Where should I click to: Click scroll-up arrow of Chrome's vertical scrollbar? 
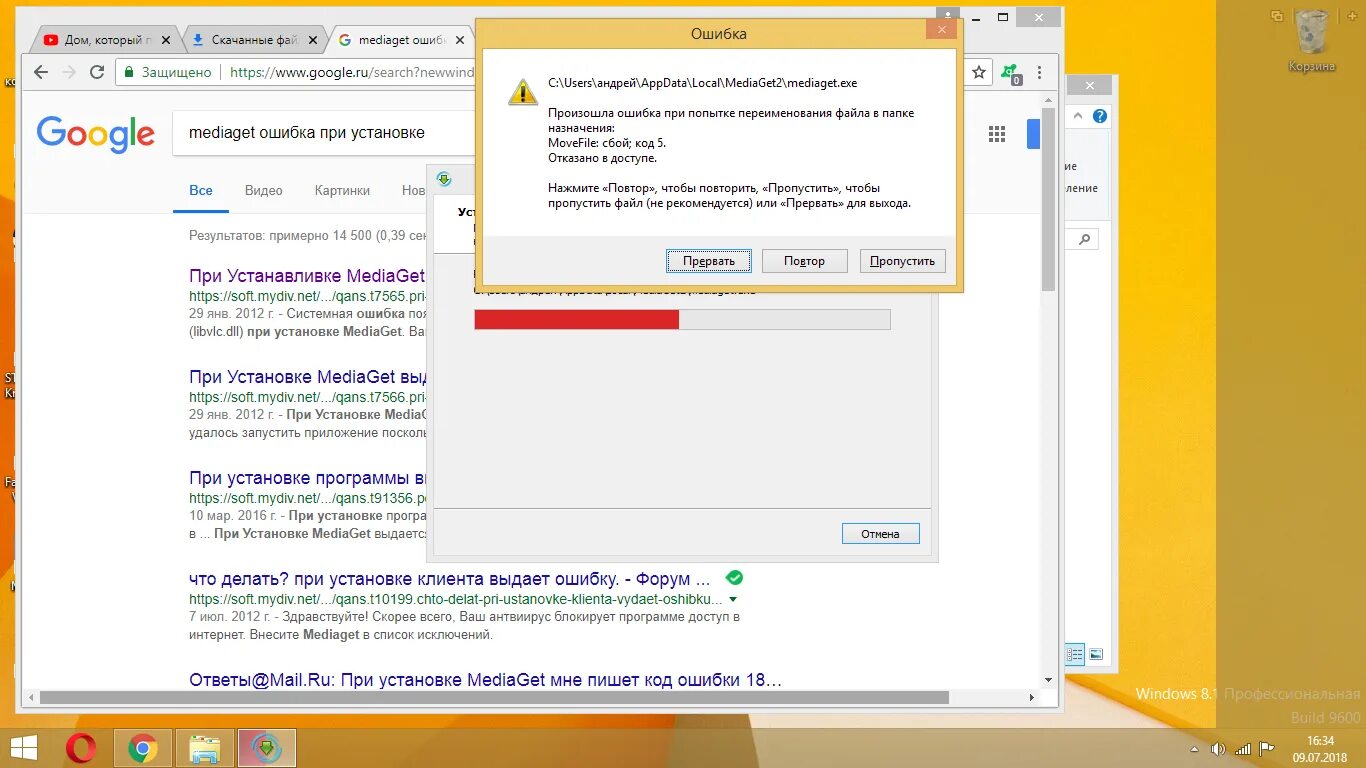(1048, 99)
